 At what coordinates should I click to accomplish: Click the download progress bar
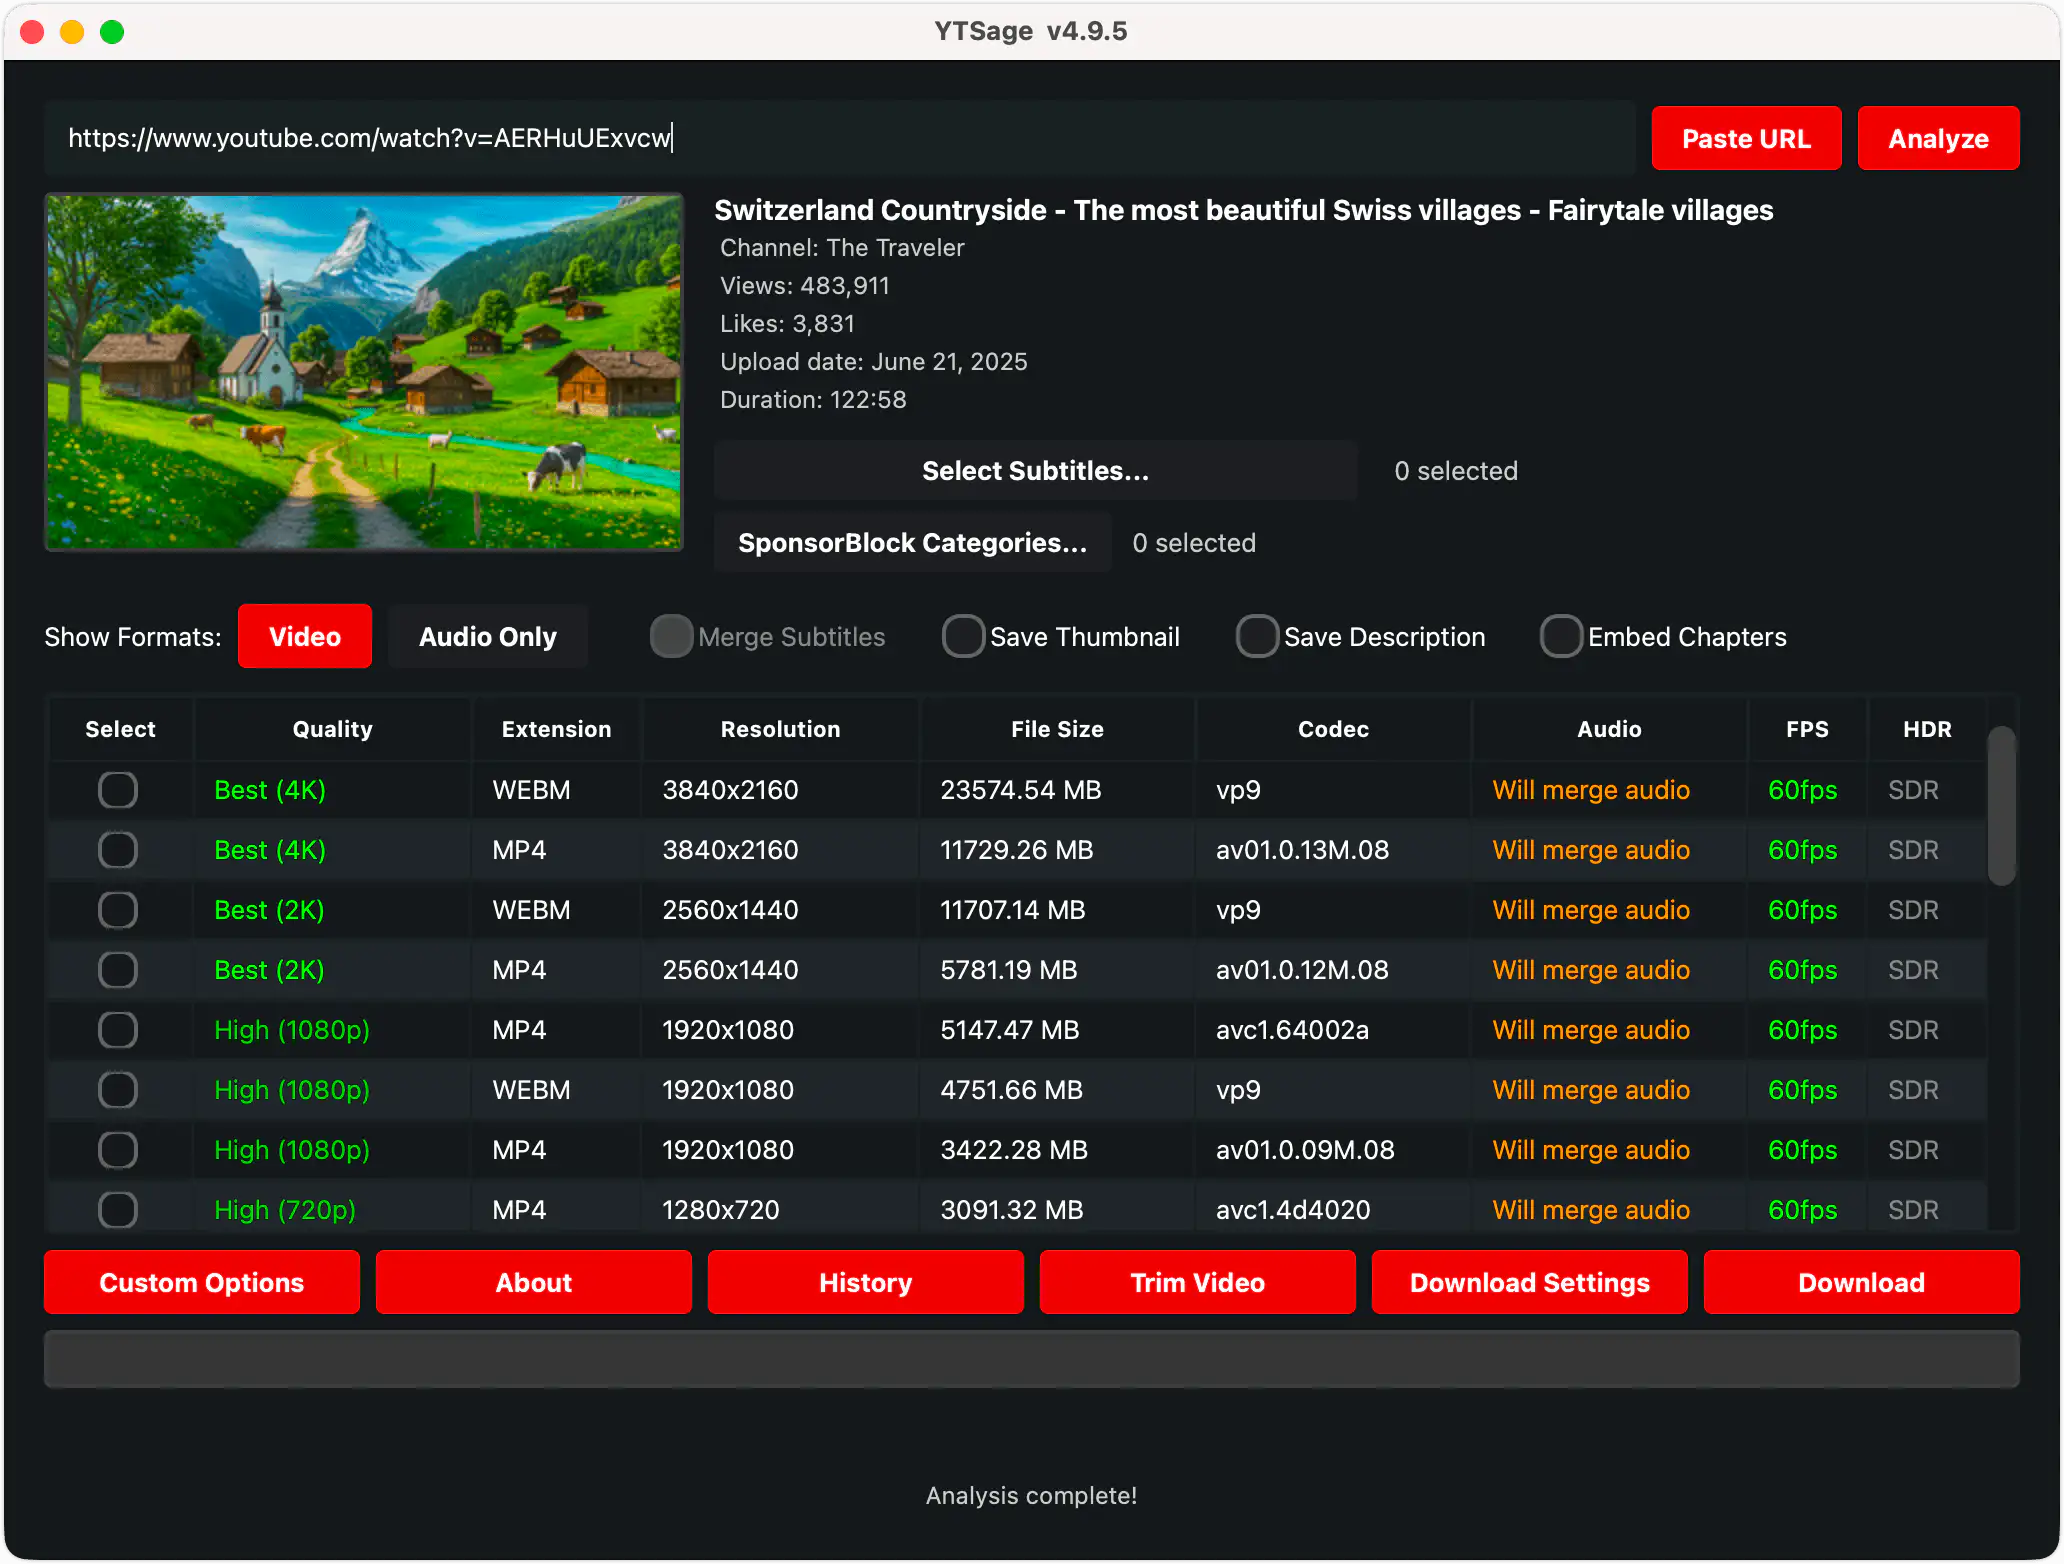[1031, 1360]
